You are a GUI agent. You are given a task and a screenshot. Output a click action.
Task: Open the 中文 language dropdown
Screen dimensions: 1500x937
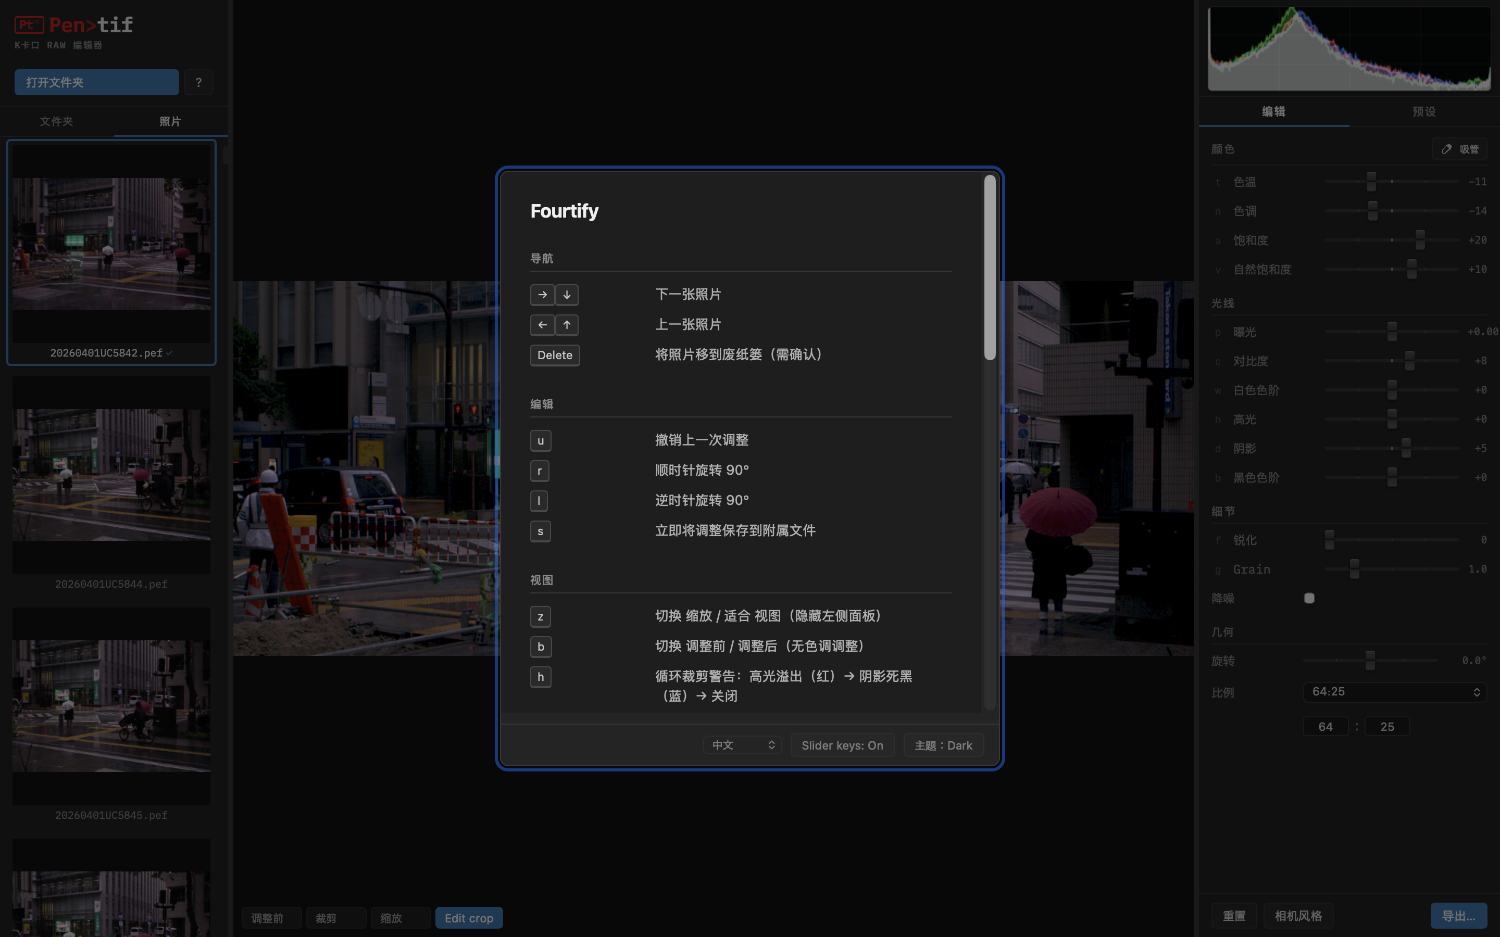coord(742,745)
